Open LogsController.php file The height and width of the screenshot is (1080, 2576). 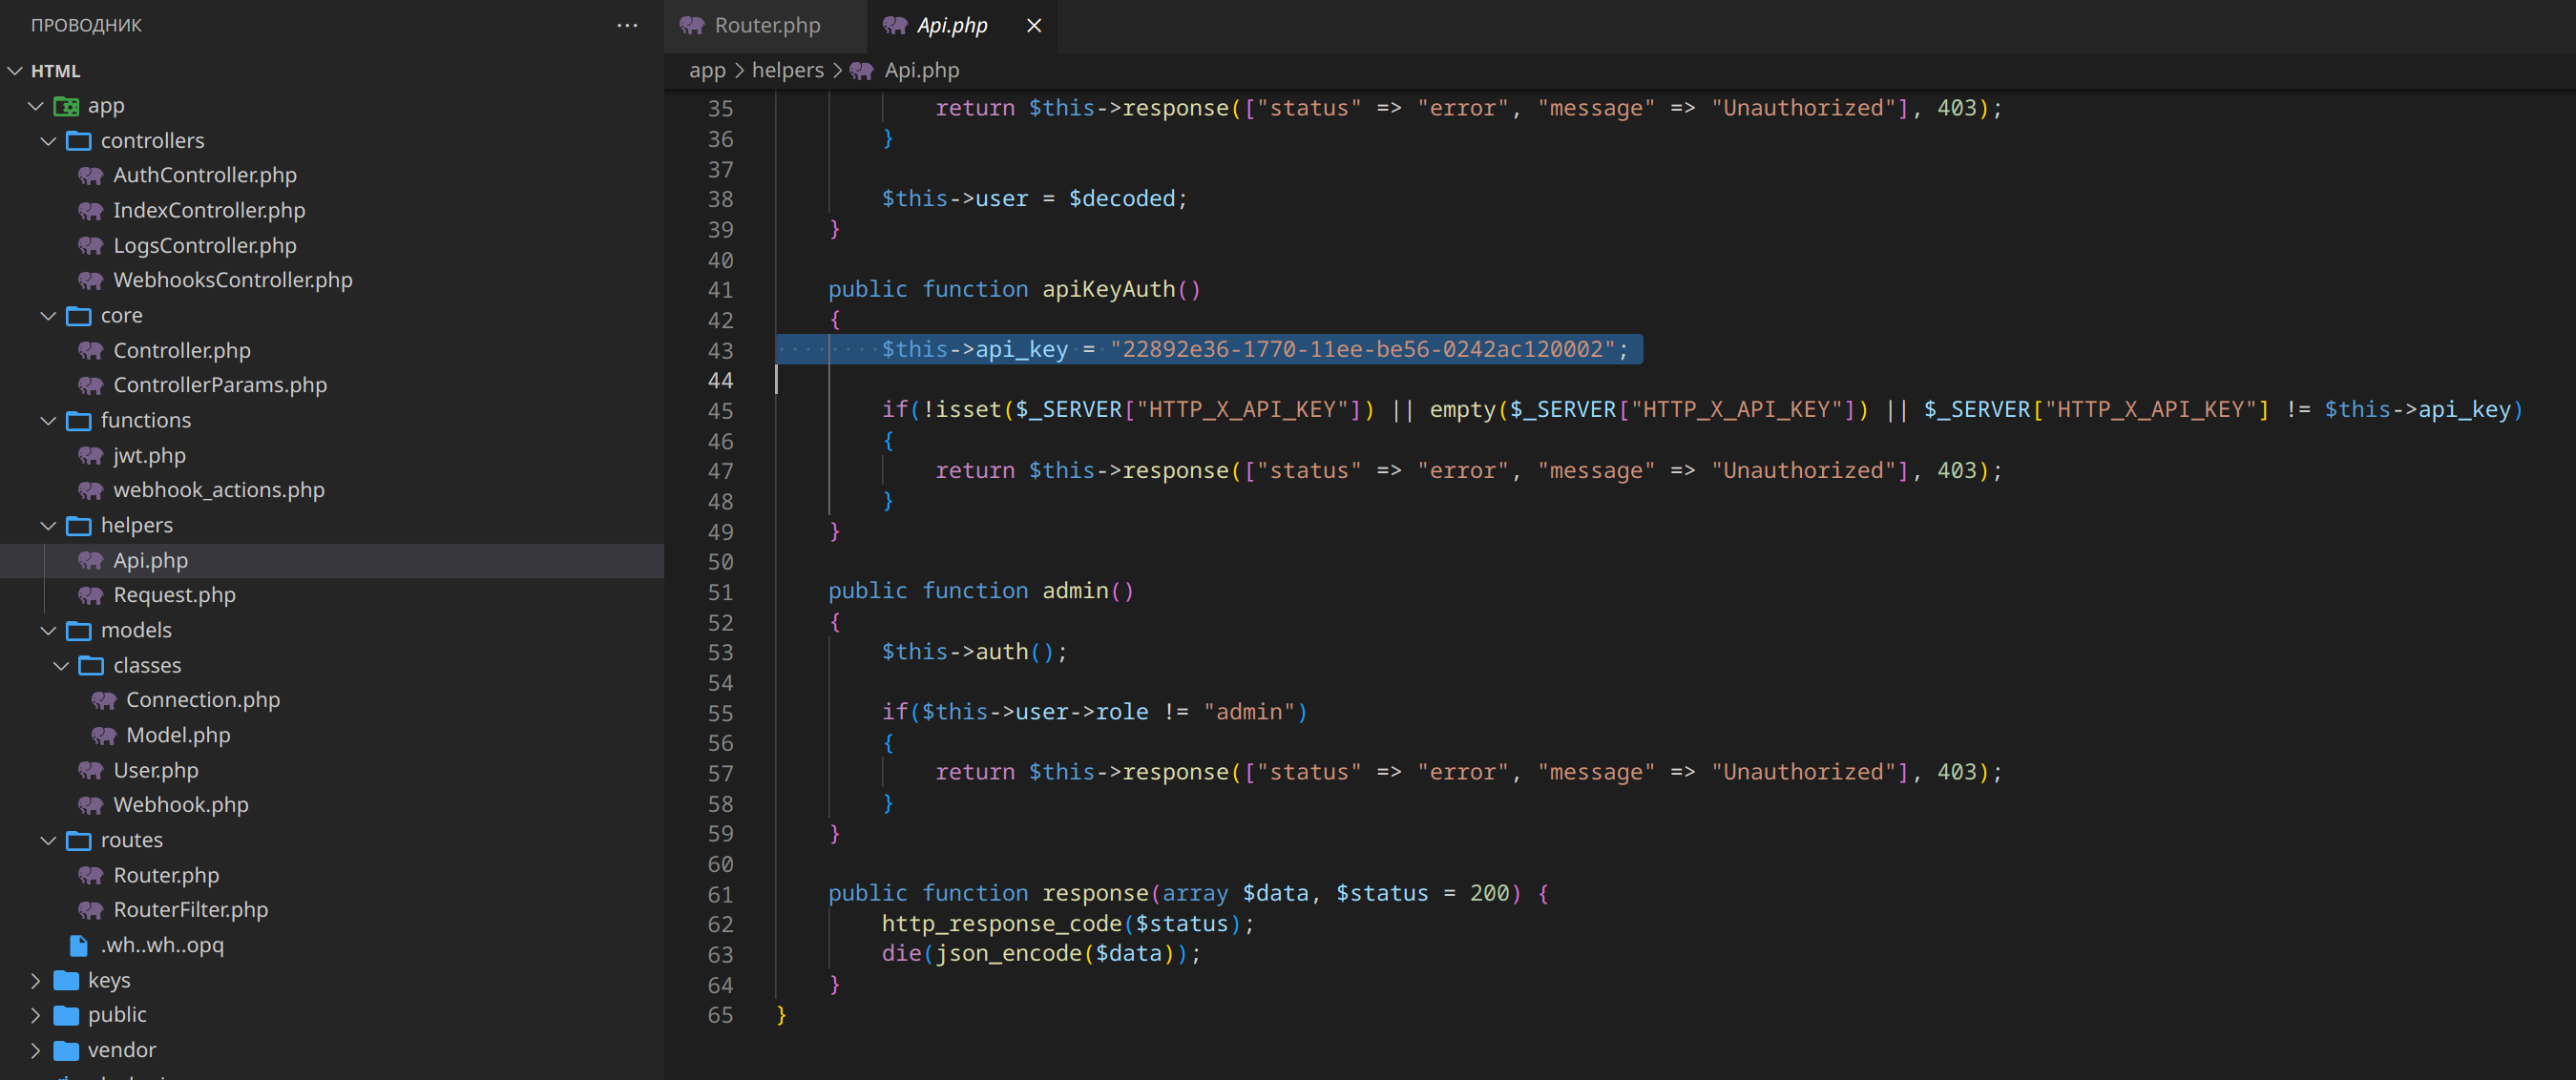tap(204, 245)
